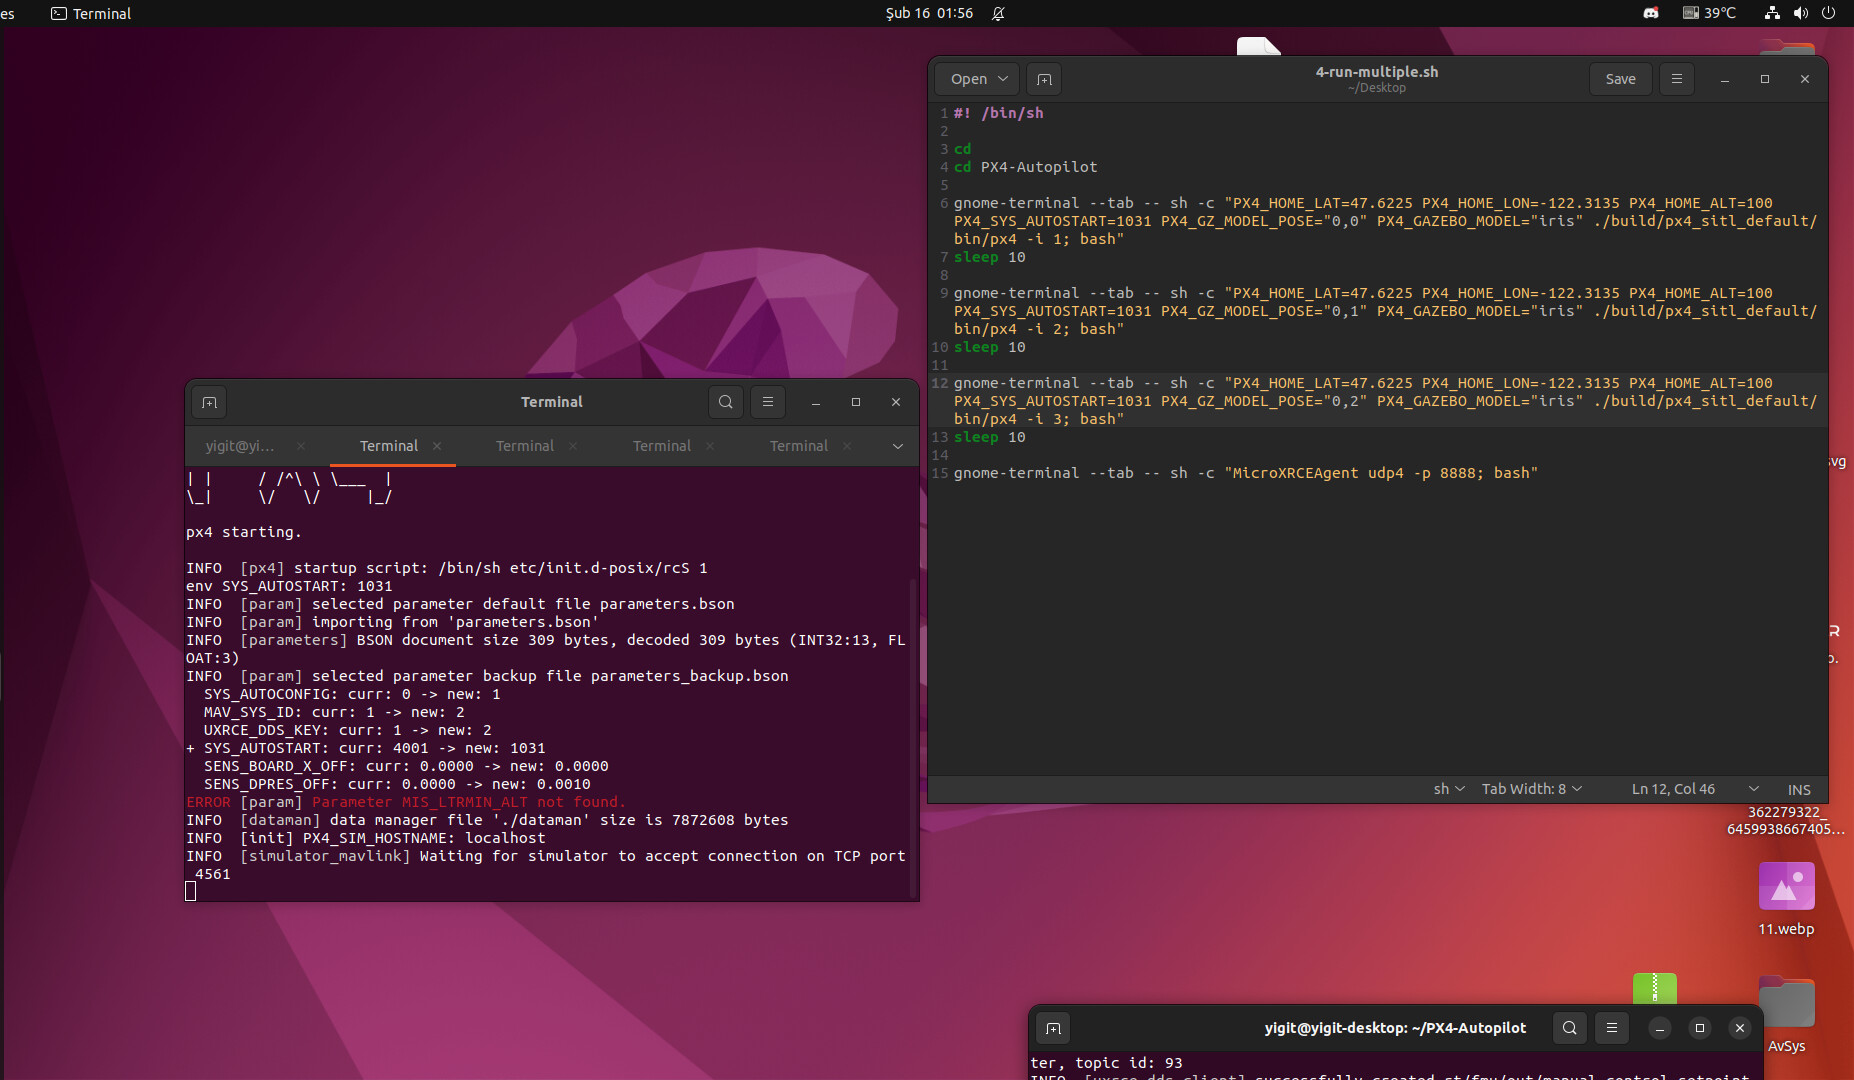The width and height of the screenshot is (1854, 1080).
Task: Toggle INS insert mode in status bar
Action: pos(1799,789)
